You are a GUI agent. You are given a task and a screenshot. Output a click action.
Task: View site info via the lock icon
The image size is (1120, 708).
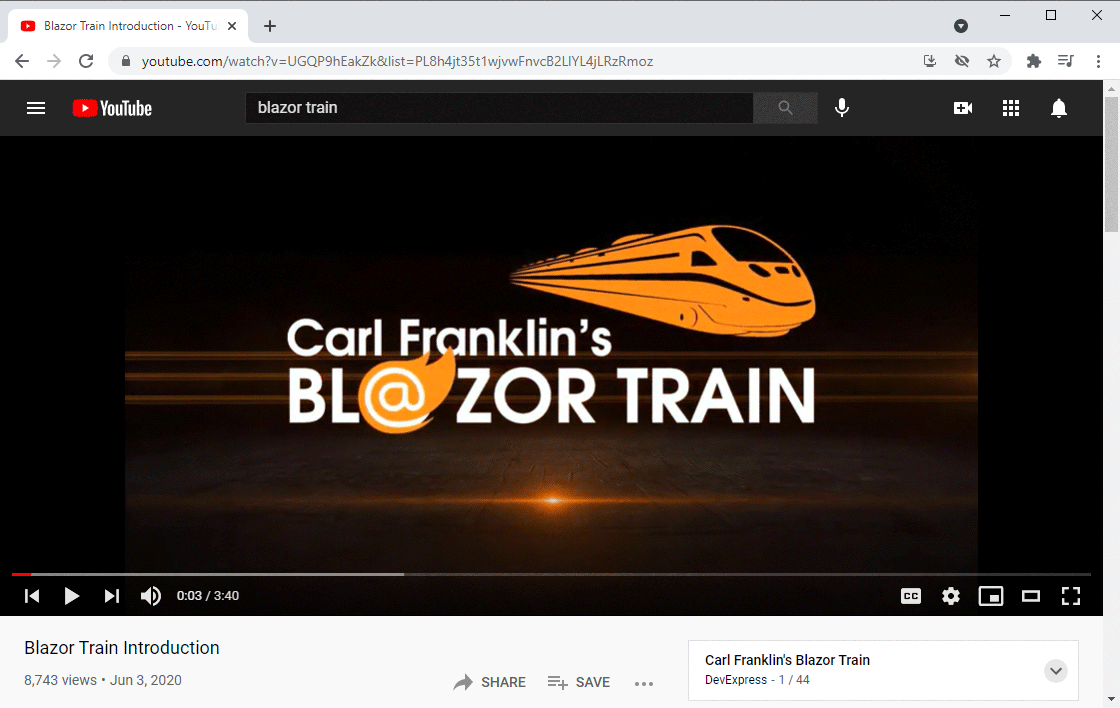pyautogui.click(x=126, y=61)
